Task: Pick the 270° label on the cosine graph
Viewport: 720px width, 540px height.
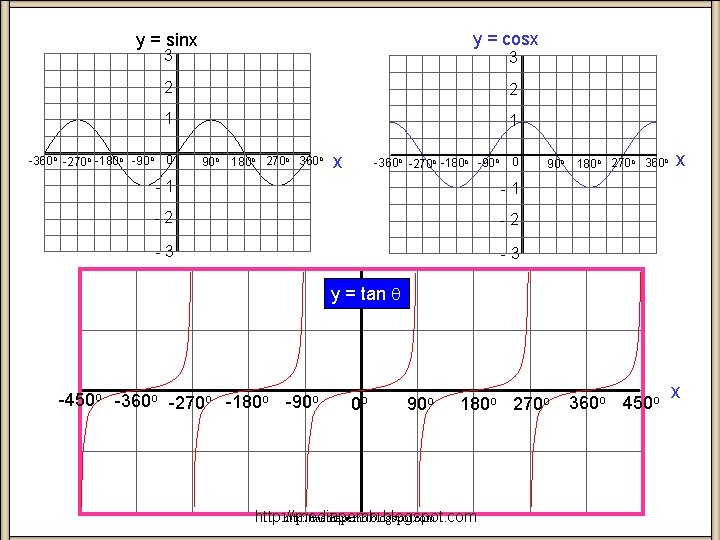Action: tap(624, 163)
